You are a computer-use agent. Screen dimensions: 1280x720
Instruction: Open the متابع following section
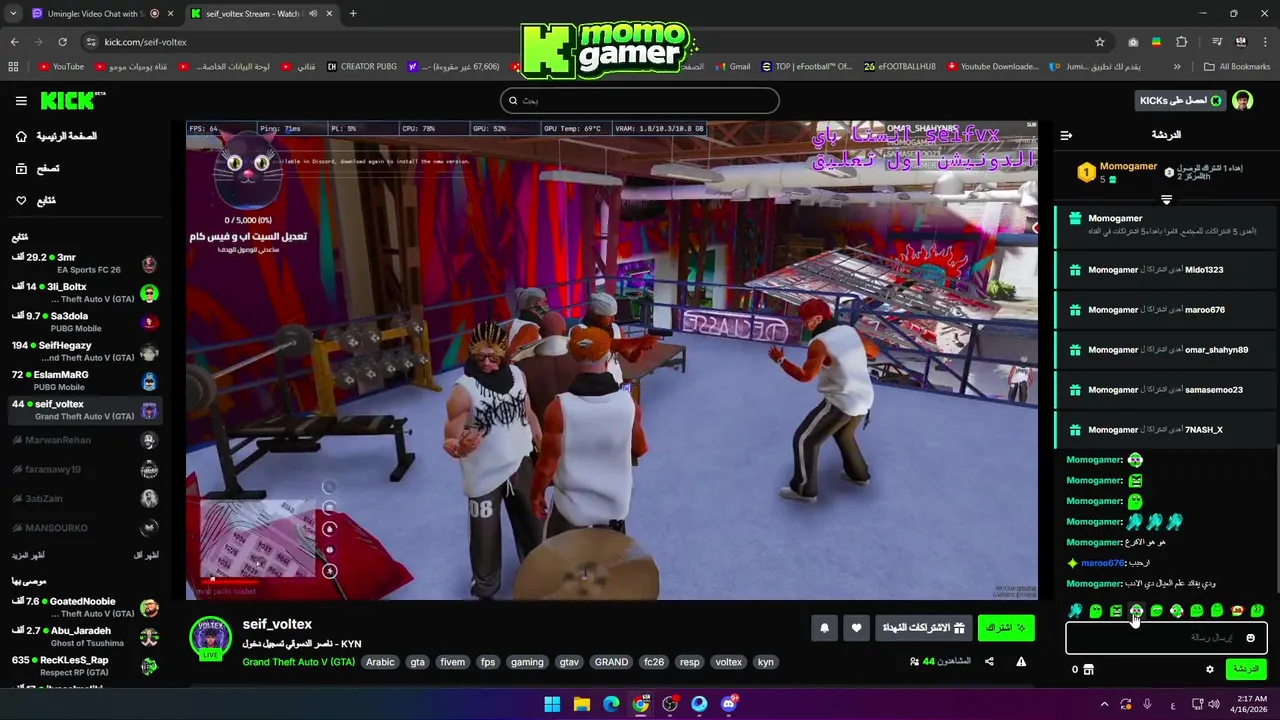[35, 201]
